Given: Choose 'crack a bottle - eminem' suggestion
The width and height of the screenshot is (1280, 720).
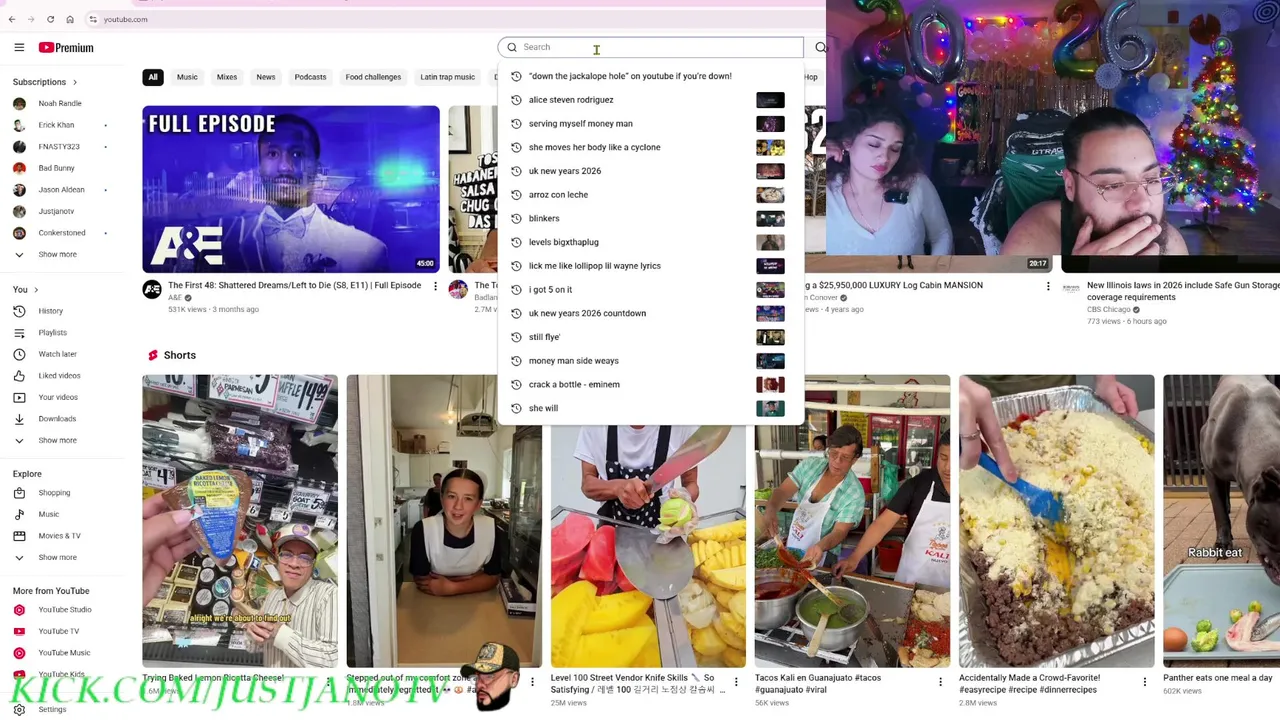Looking at the screenshot, I should point(650,384).
